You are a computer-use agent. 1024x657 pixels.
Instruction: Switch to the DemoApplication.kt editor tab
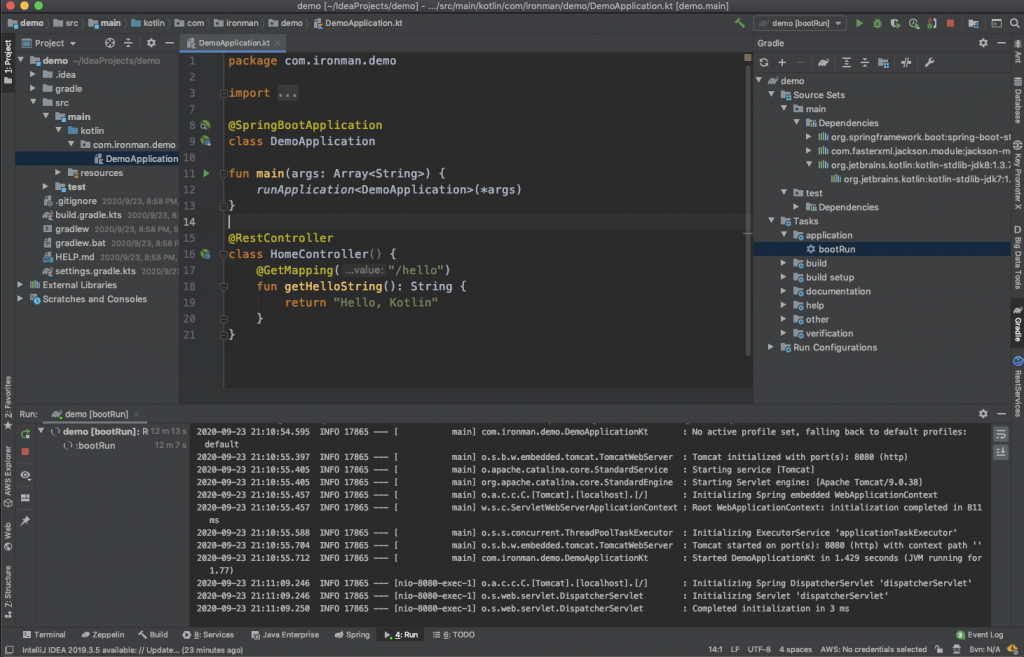[234, 43]
